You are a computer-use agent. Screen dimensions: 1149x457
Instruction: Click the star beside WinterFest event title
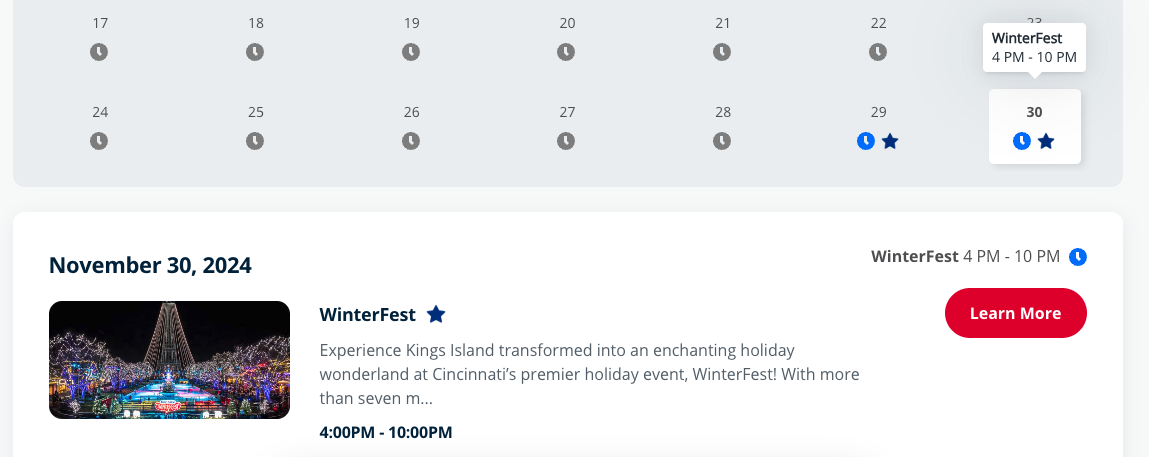(436, 314)
